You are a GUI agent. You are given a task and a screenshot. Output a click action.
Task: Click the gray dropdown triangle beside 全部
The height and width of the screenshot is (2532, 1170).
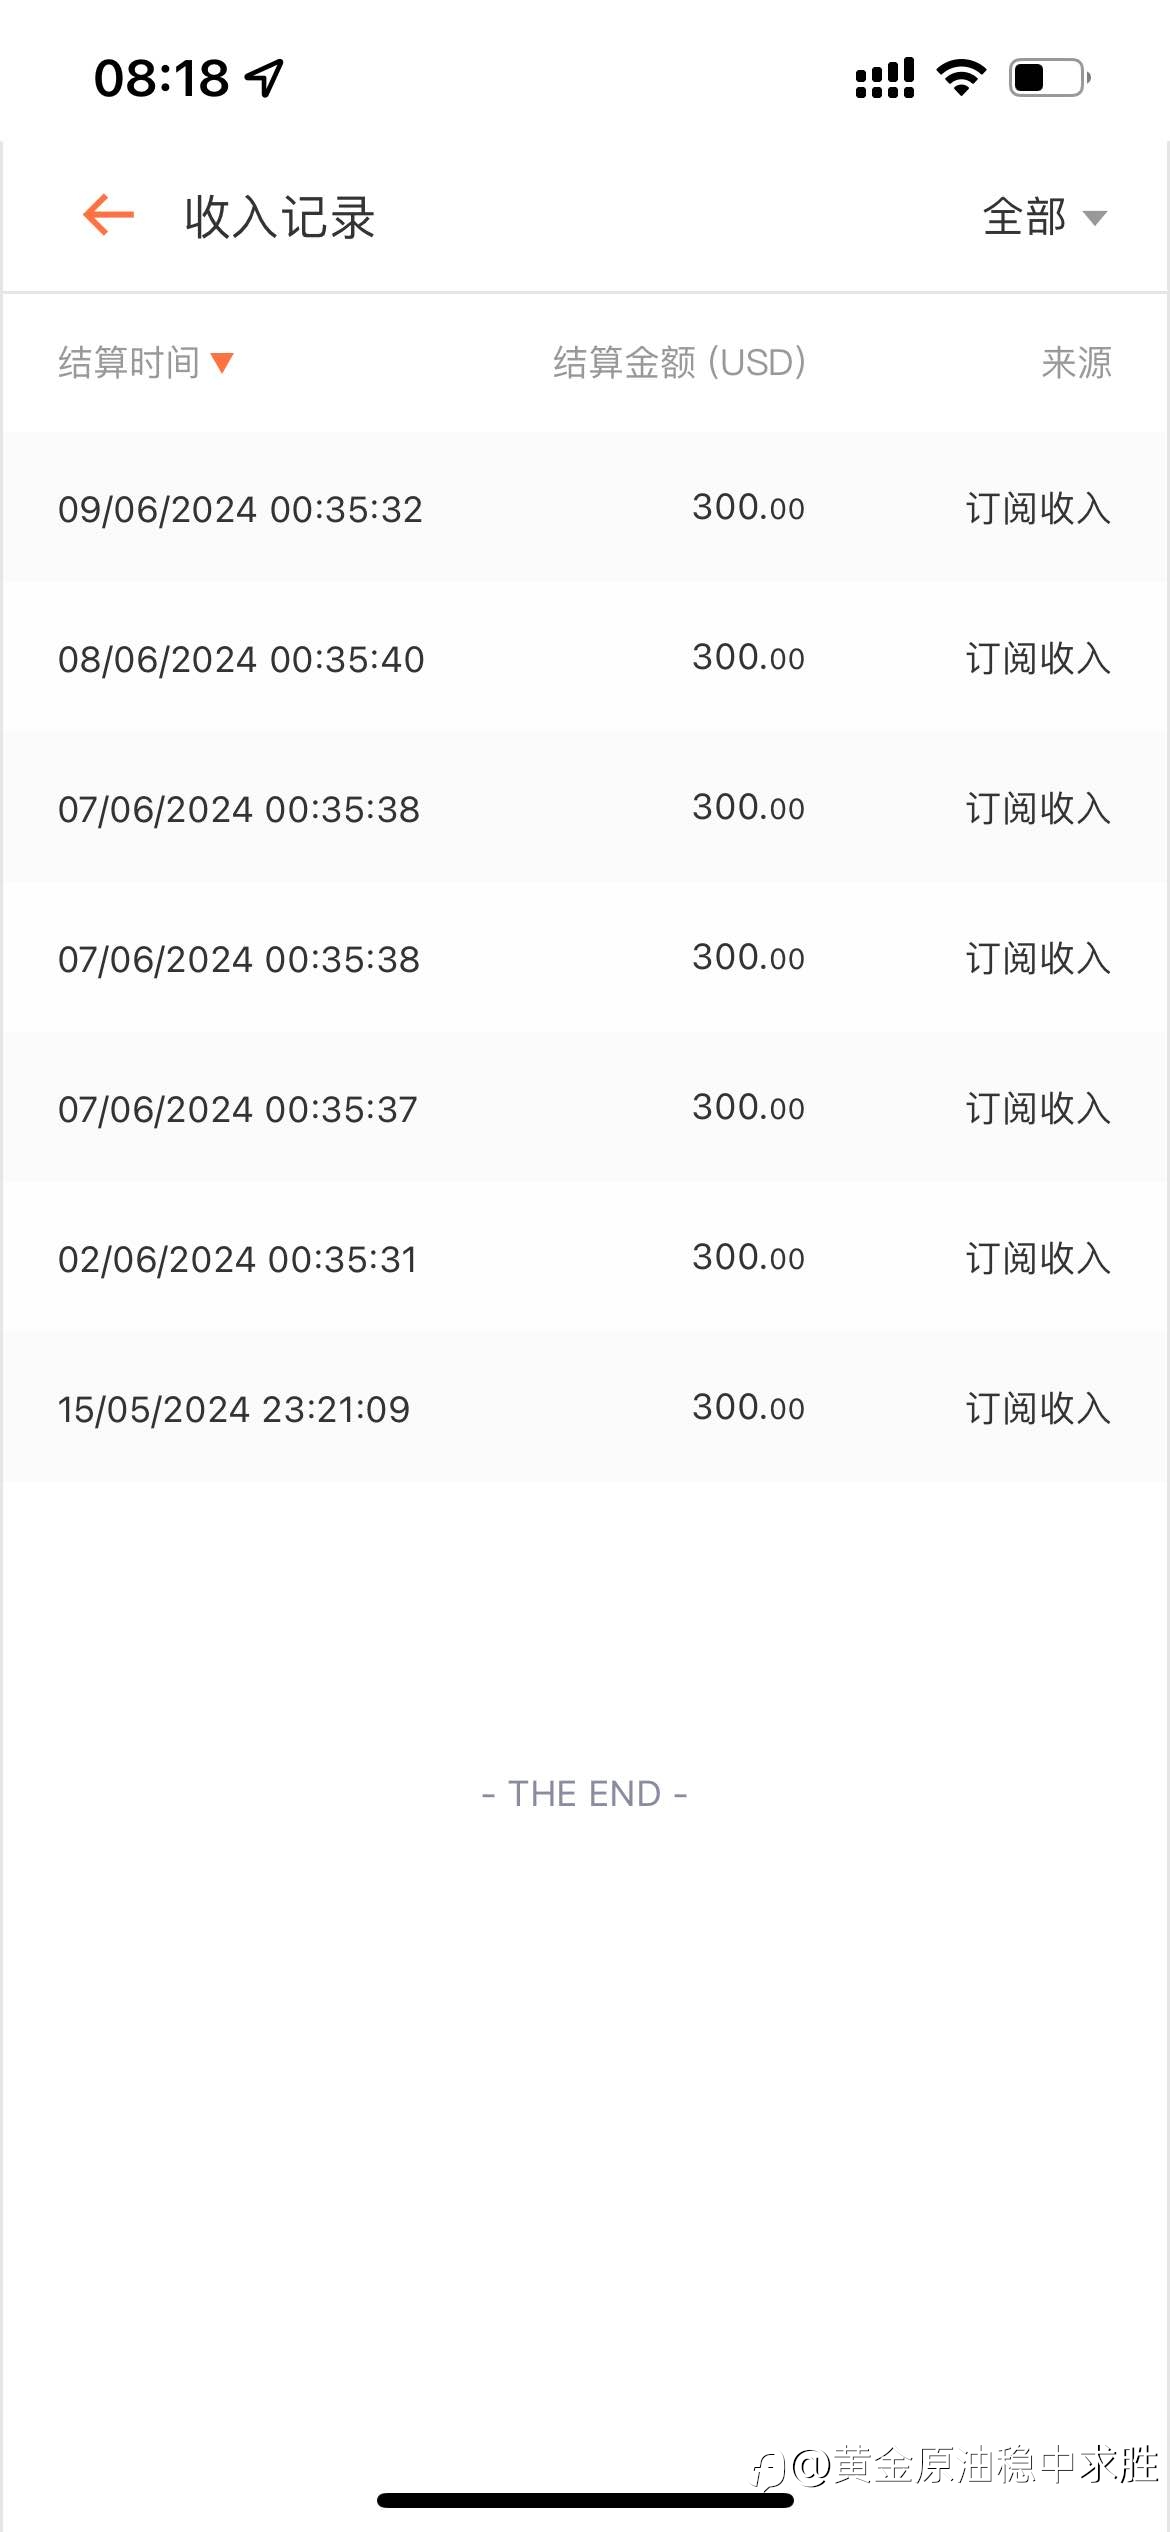coord(1095,218)
